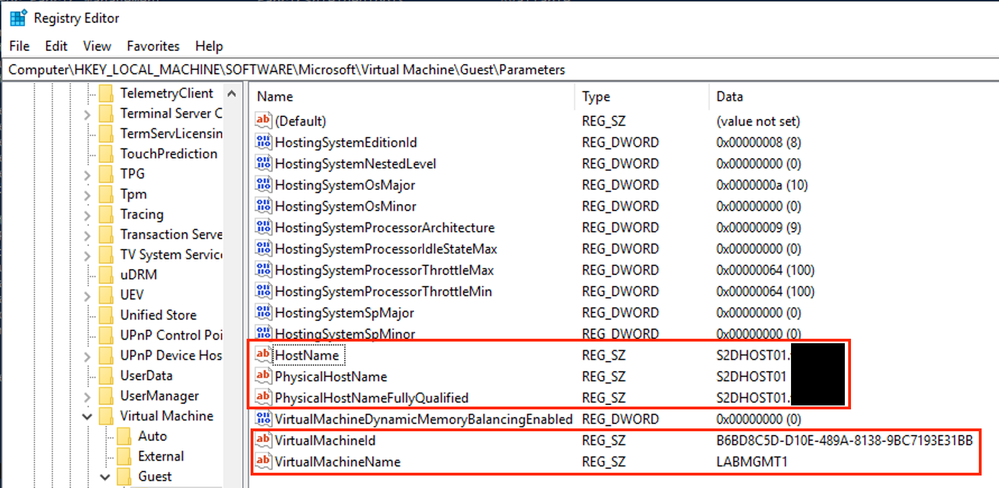Select the HostingSystemOsMinor DWORD icon

262,206
